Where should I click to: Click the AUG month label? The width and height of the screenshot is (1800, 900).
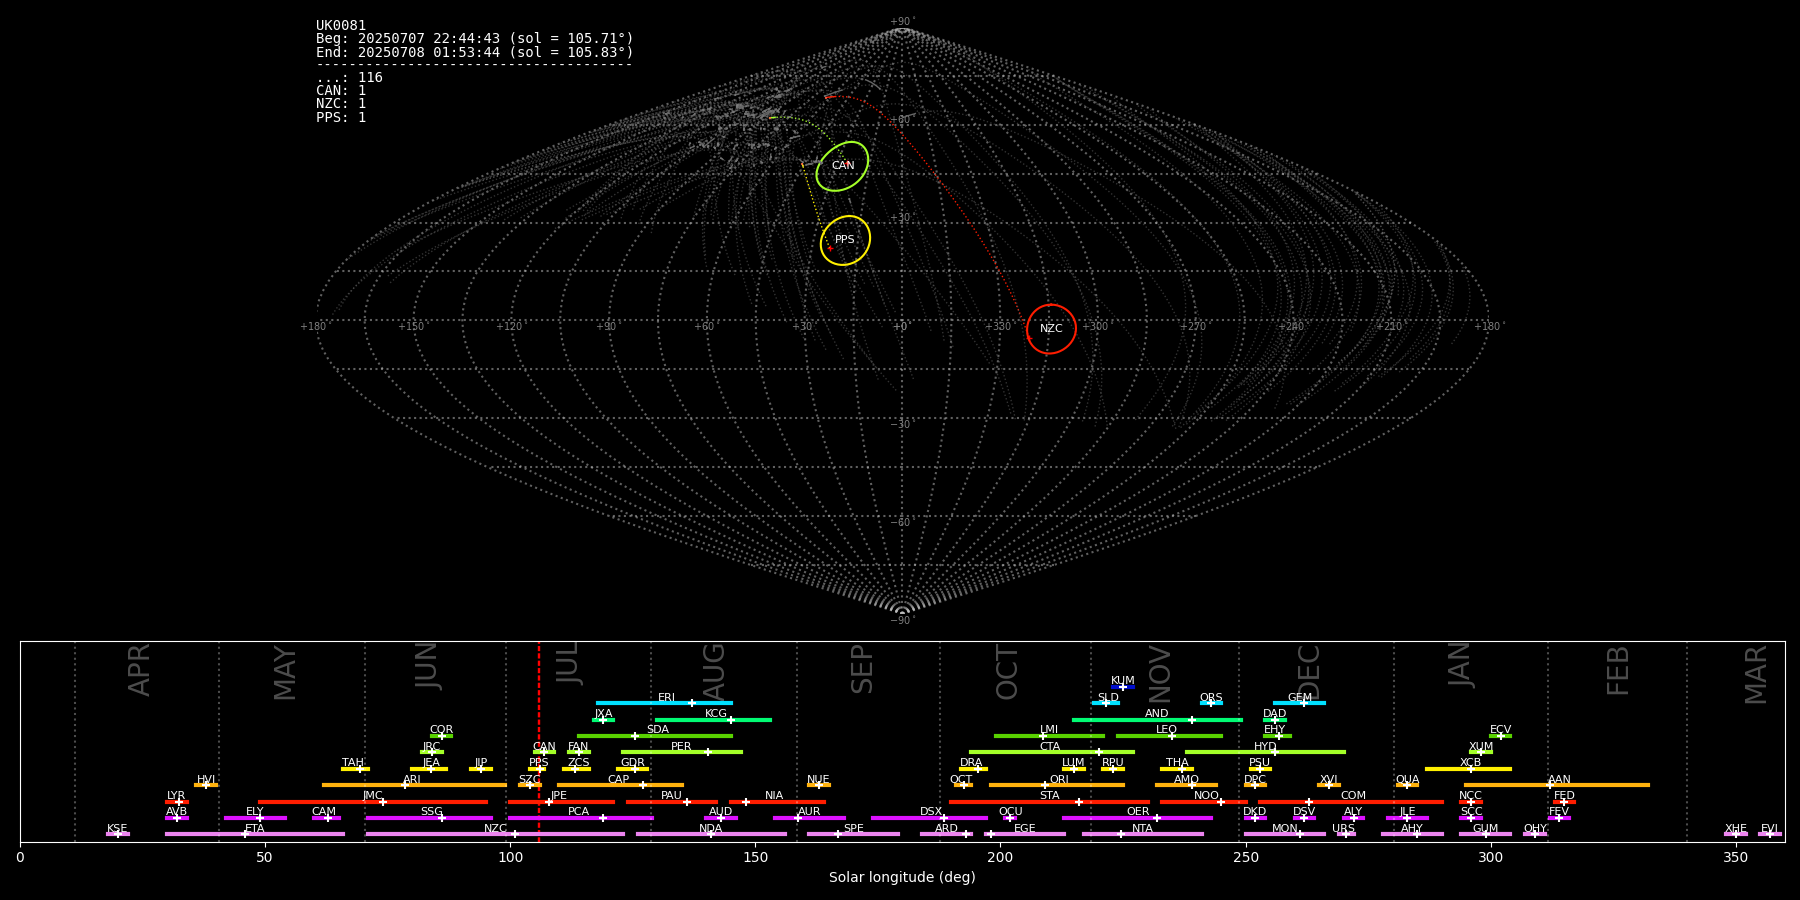(714, 670)
